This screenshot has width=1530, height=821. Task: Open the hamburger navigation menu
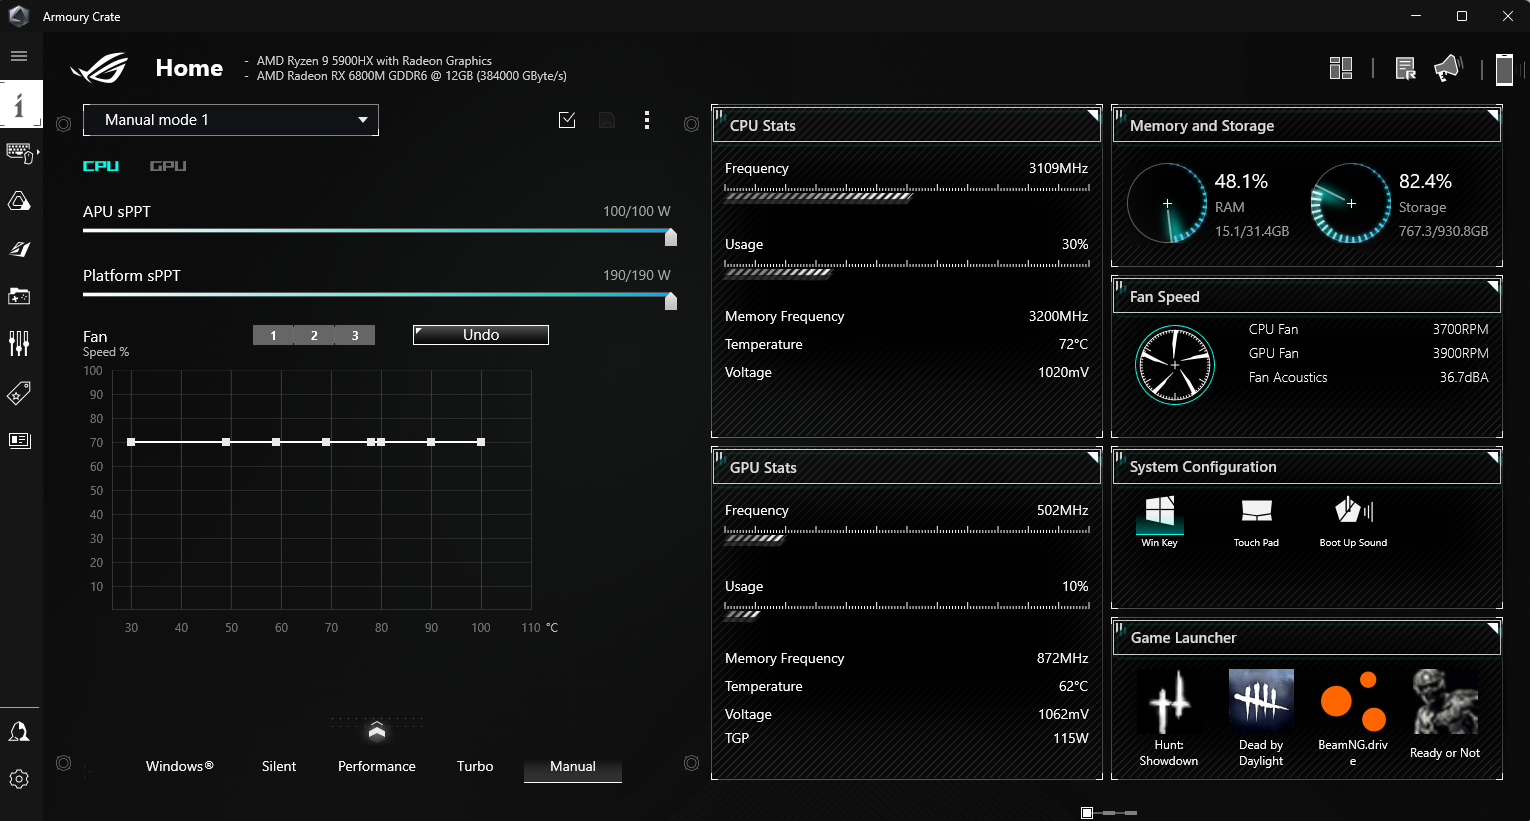click(x=19, y=56)
